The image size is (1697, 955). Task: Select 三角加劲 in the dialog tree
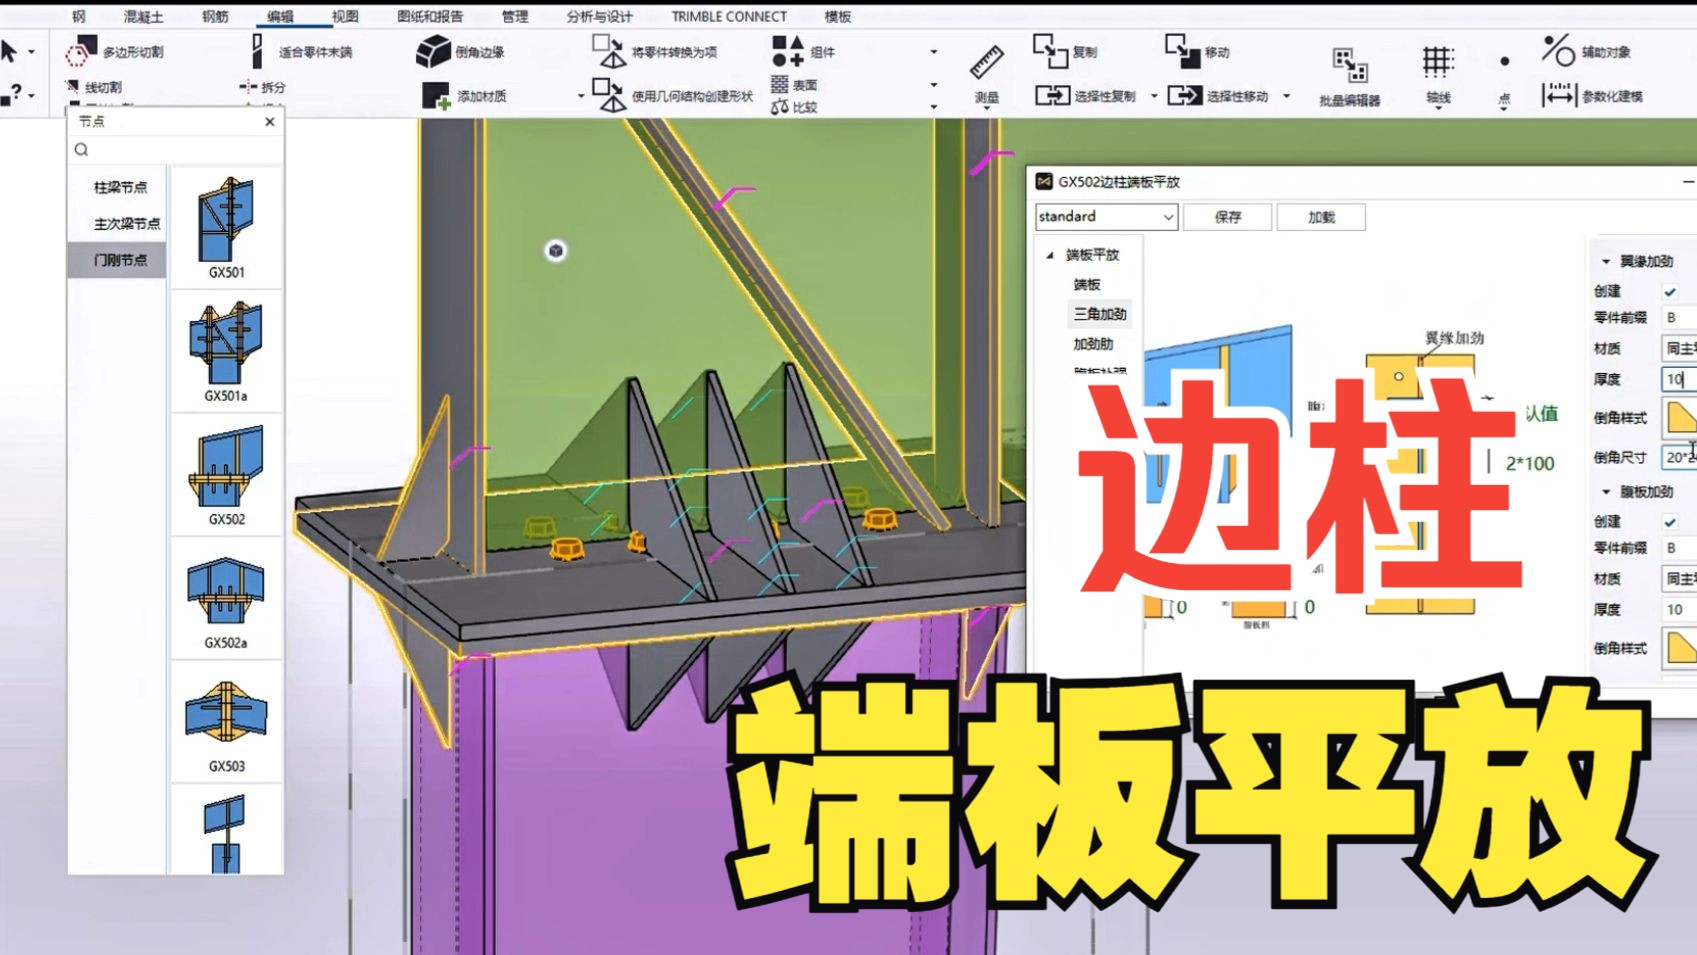[x=1100, y=314]
